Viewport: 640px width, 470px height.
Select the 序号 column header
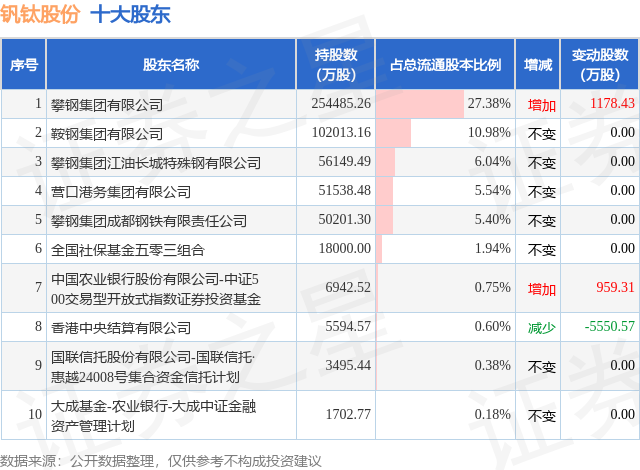(x=24, y=64)
